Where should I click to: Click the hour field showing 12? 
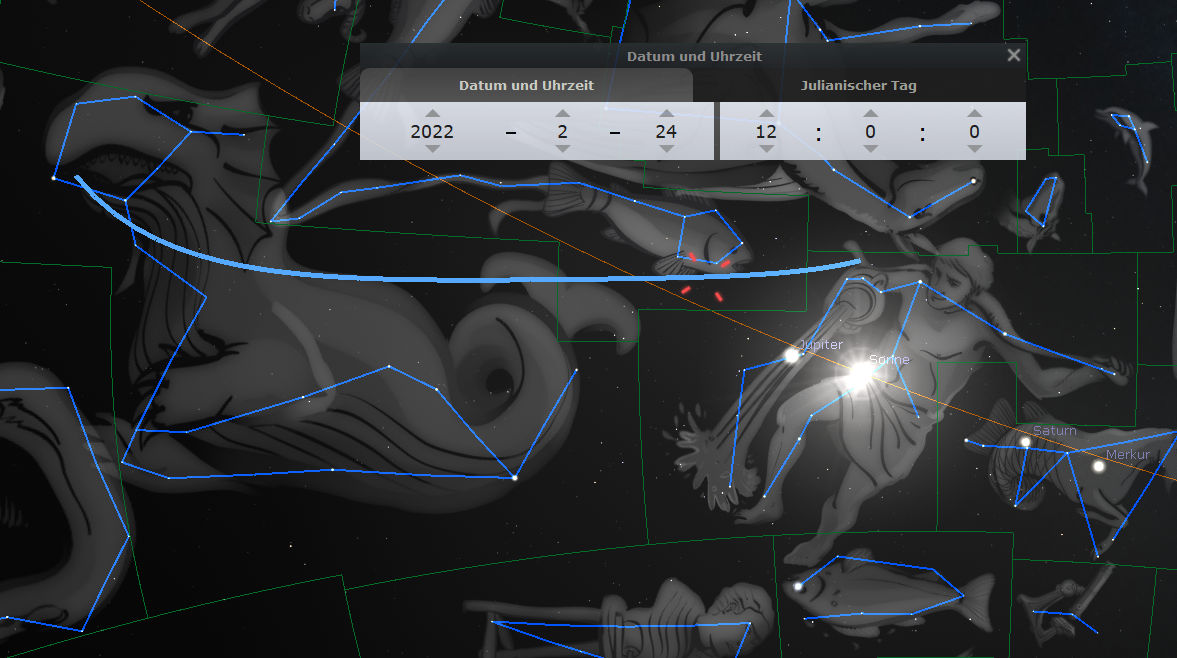tap(766, 131)
